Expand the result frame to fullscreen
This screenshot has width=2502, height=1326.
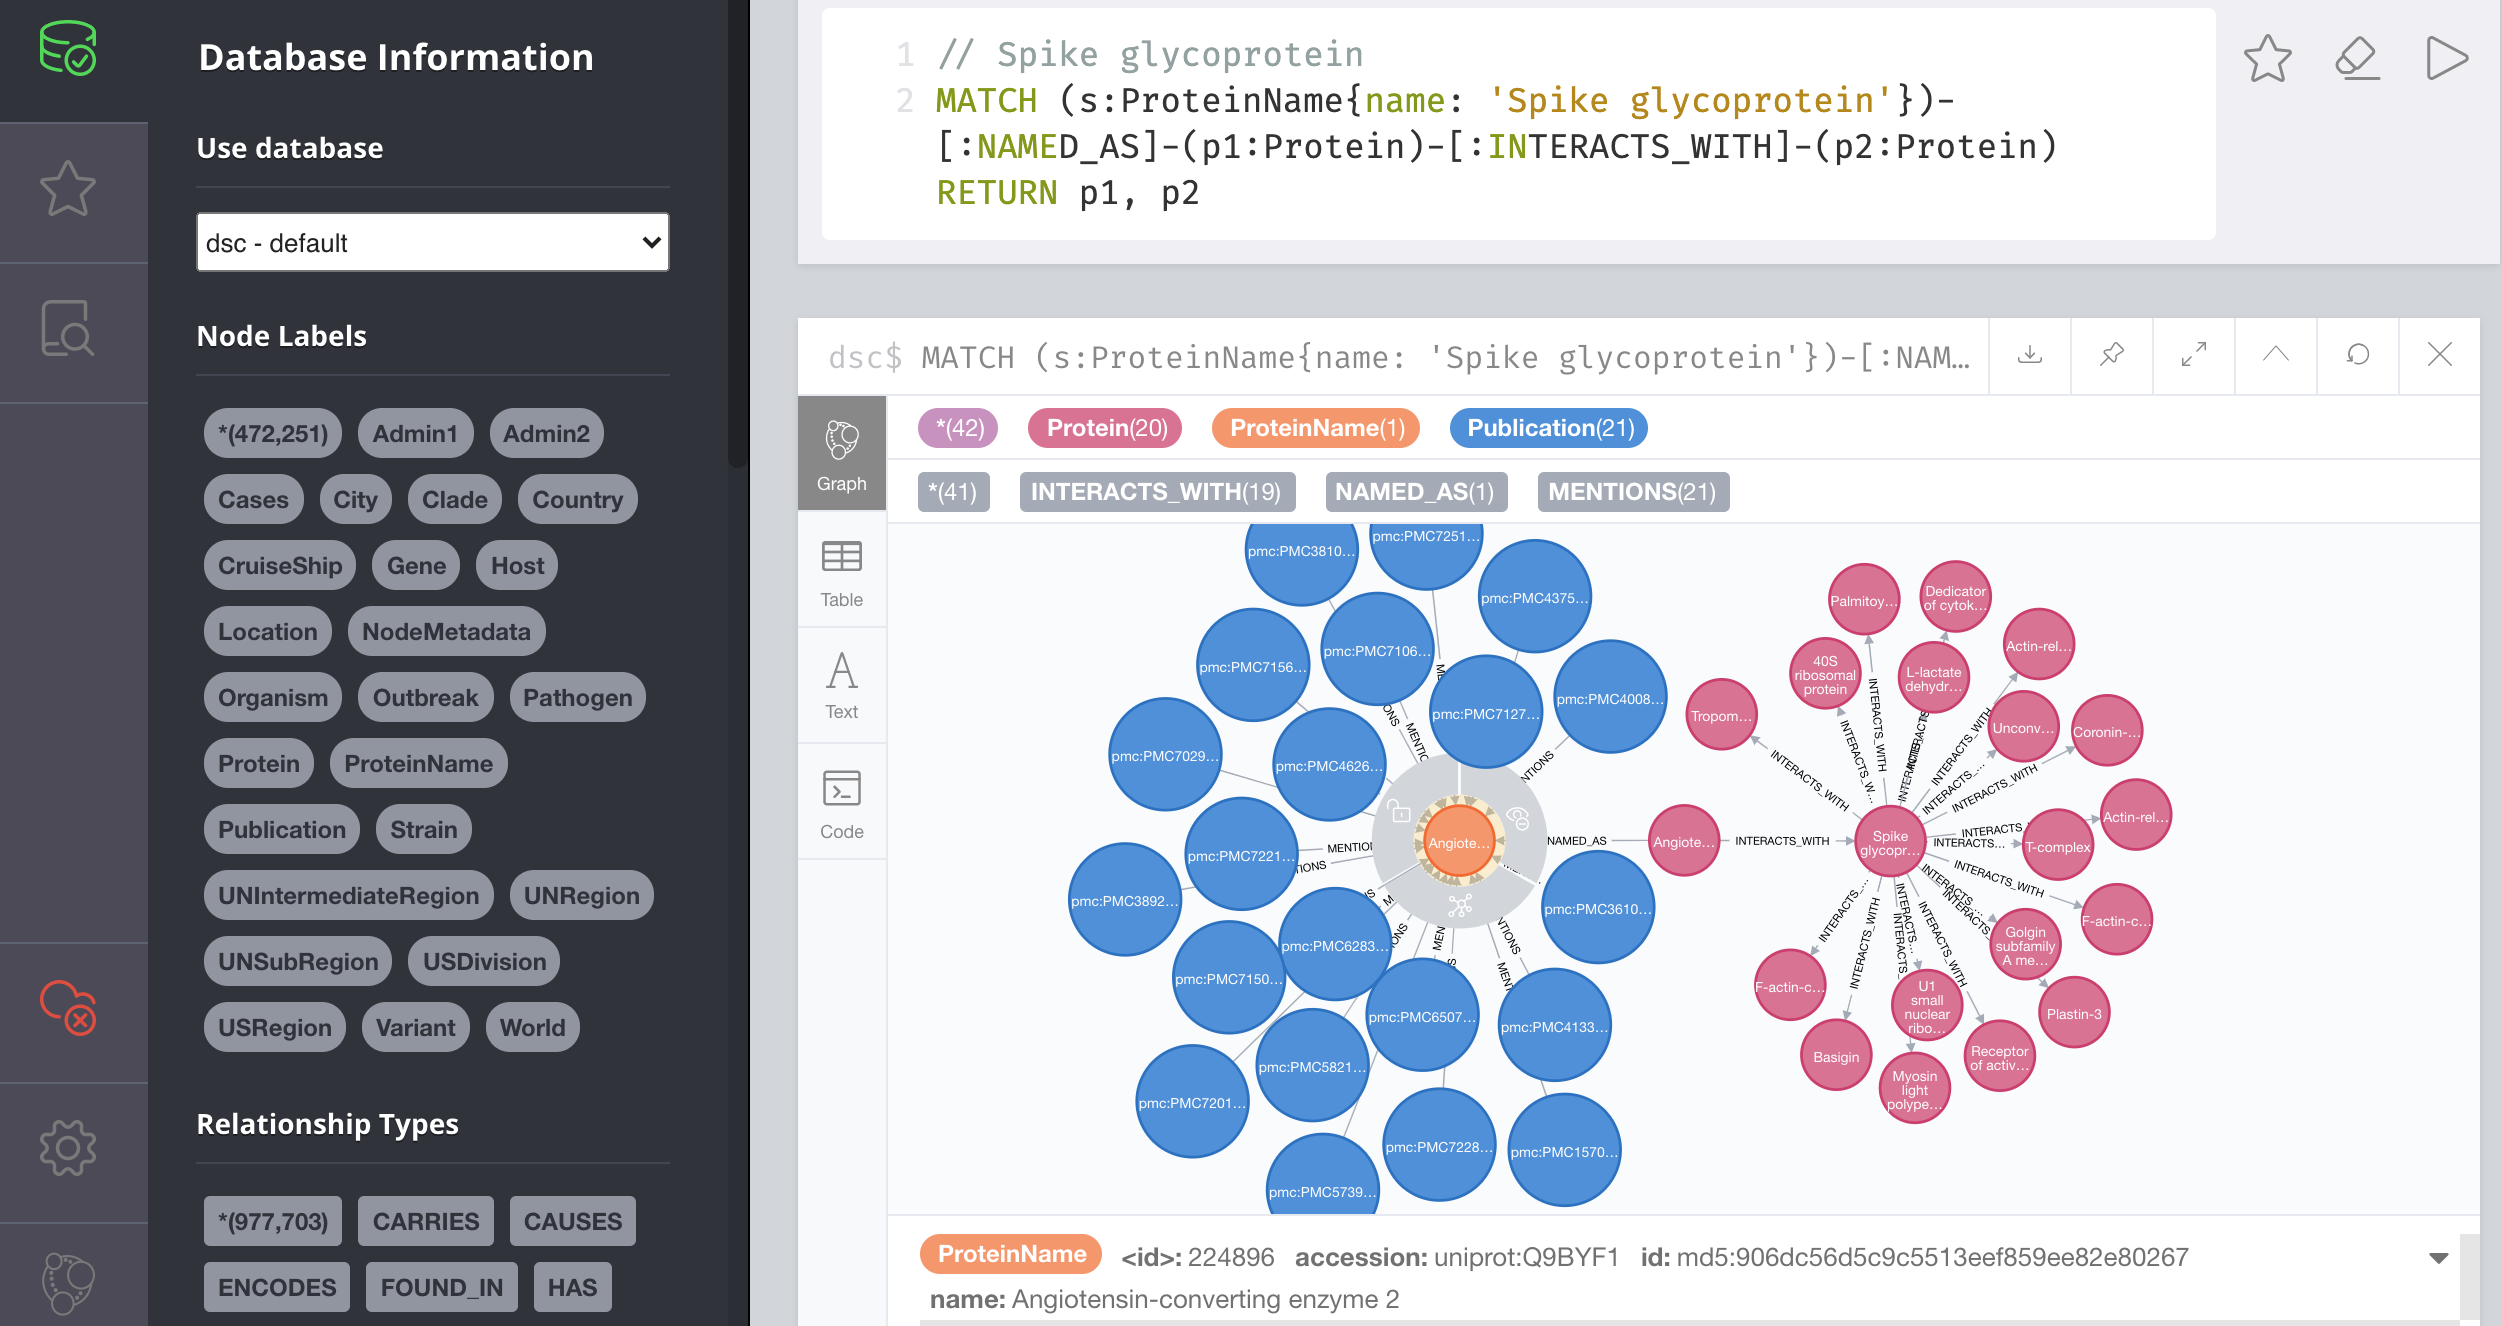click(2194, 355)
